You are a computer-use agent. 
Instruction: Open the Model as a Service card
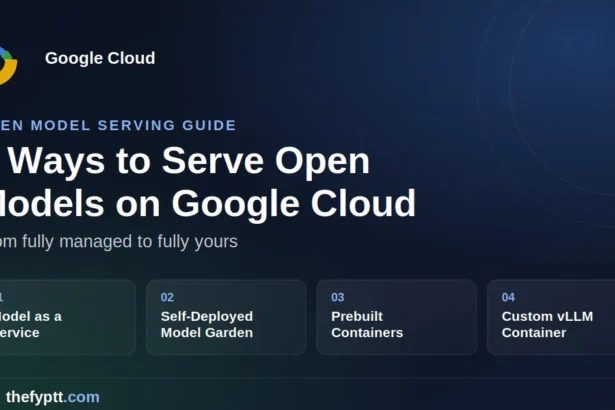coord(67,317)
